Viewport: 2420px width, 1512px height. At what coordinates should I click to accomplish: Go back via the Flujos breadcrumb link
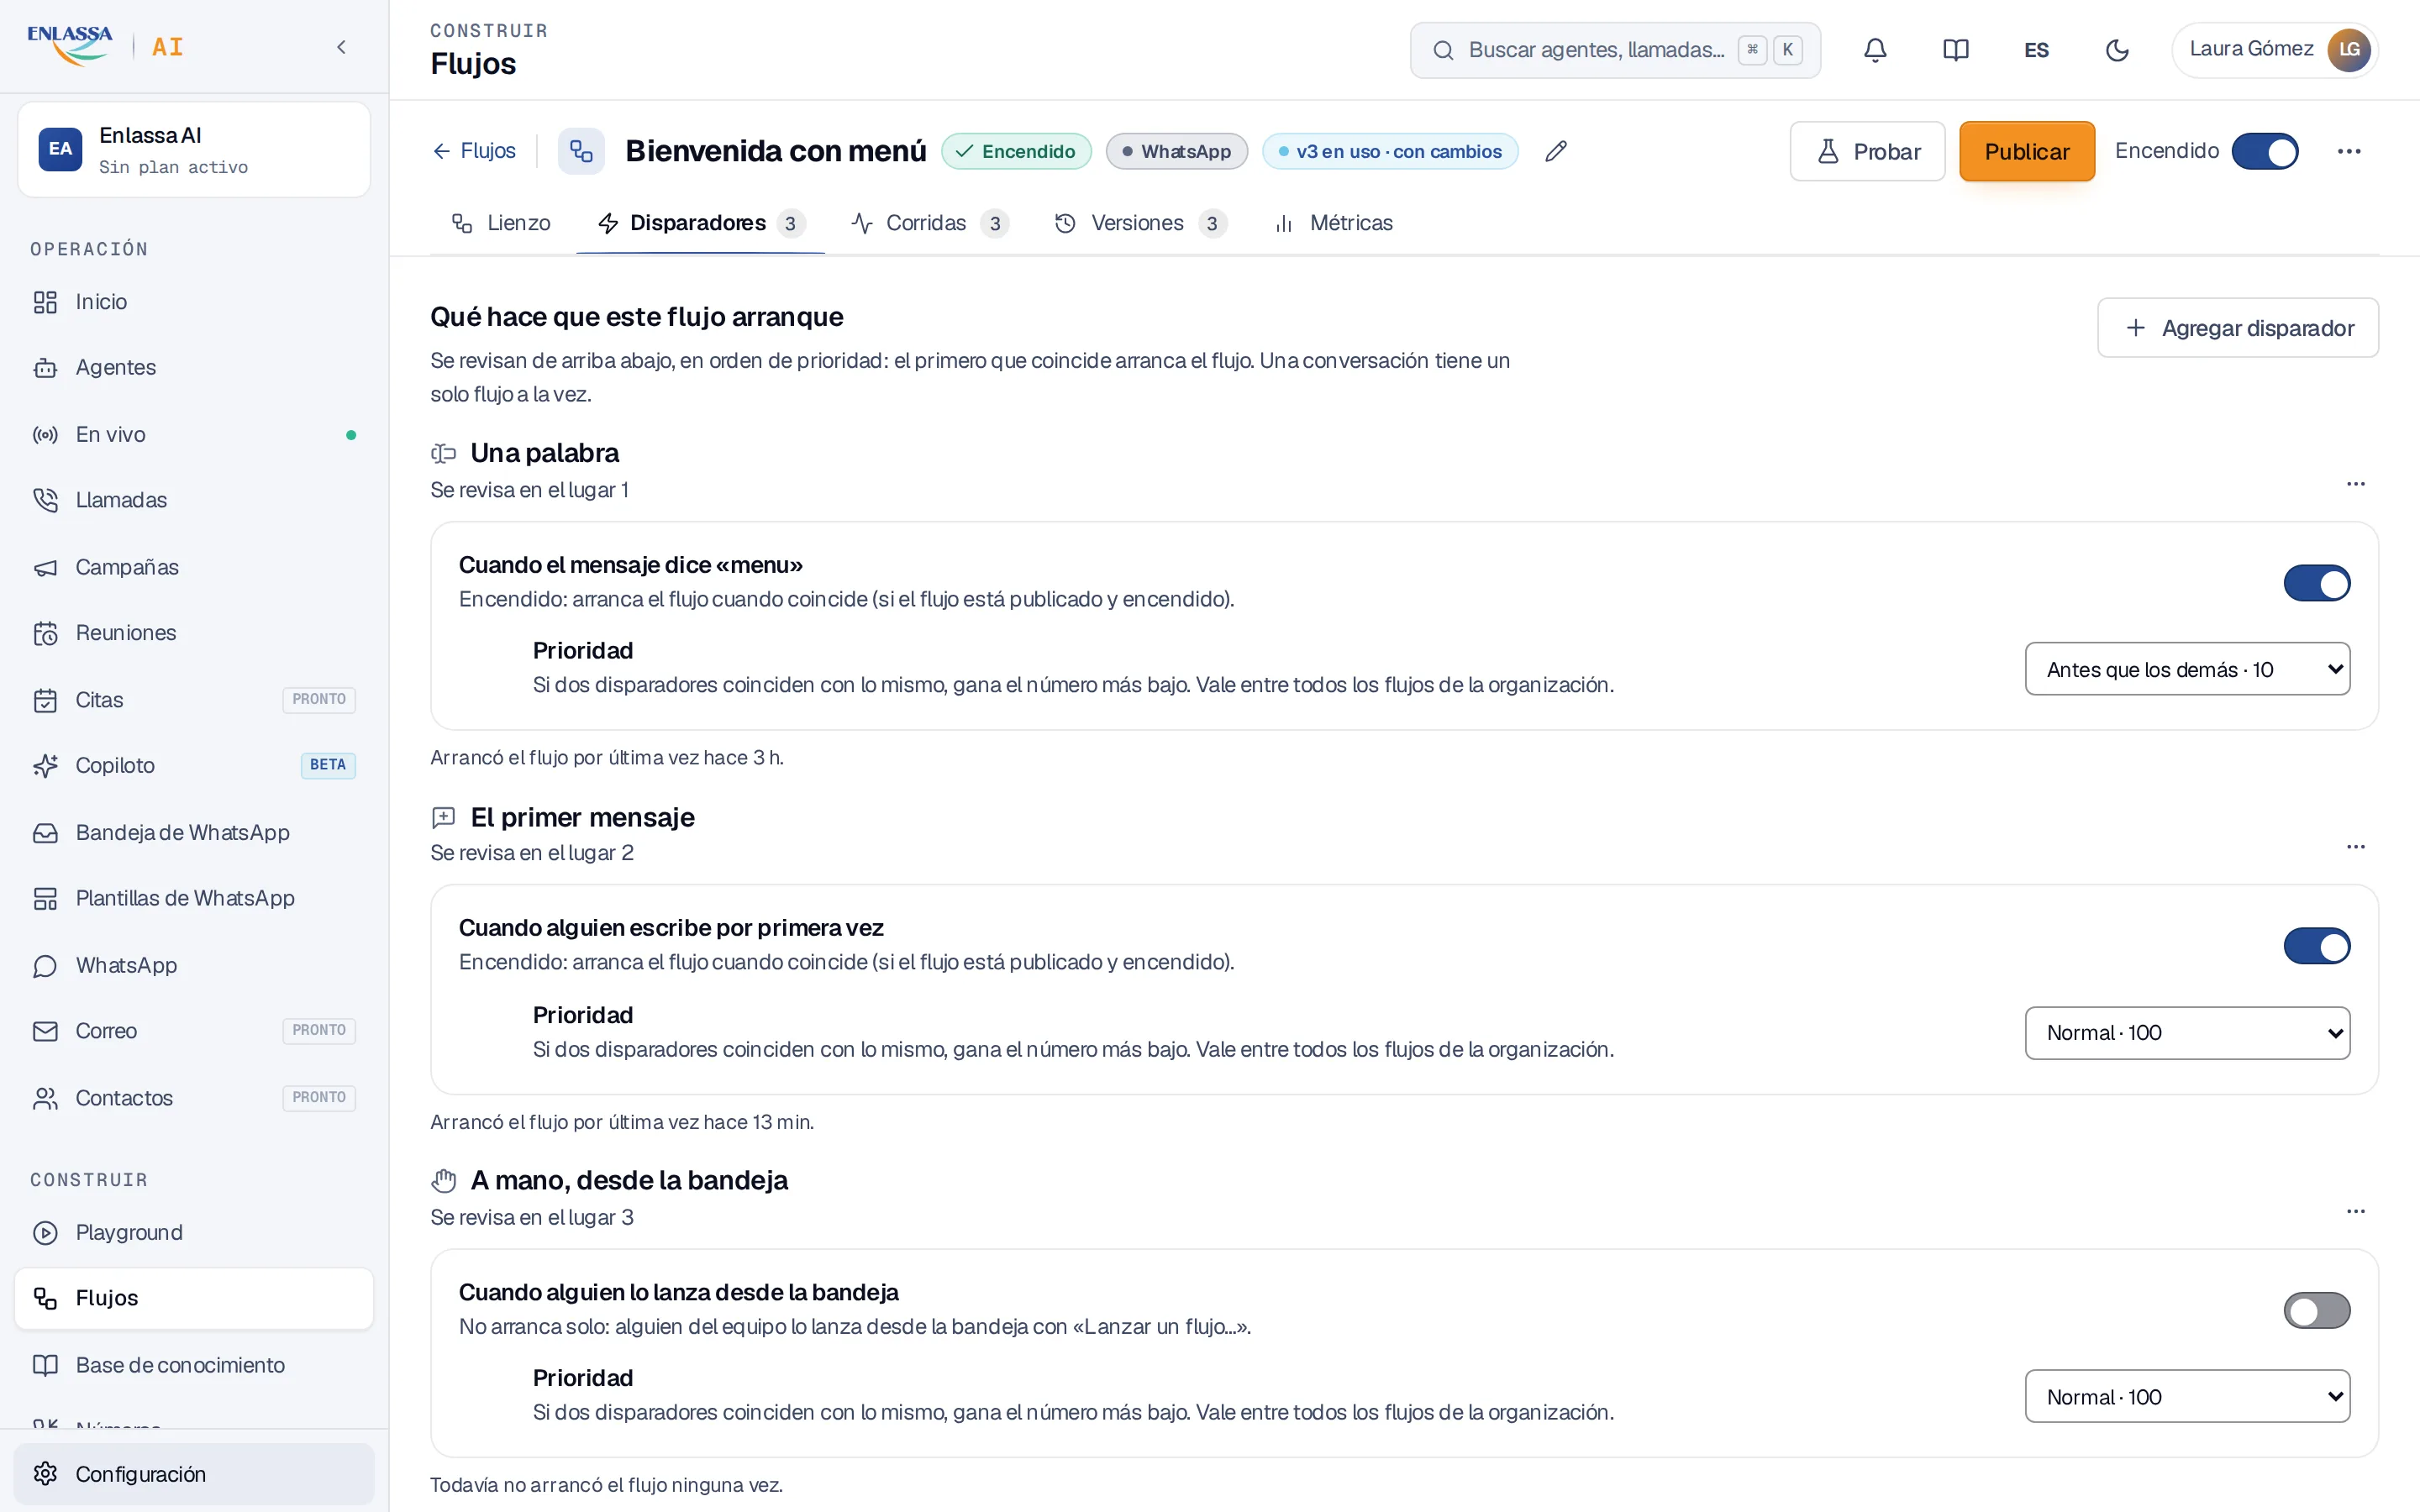[x=474, y=151]
